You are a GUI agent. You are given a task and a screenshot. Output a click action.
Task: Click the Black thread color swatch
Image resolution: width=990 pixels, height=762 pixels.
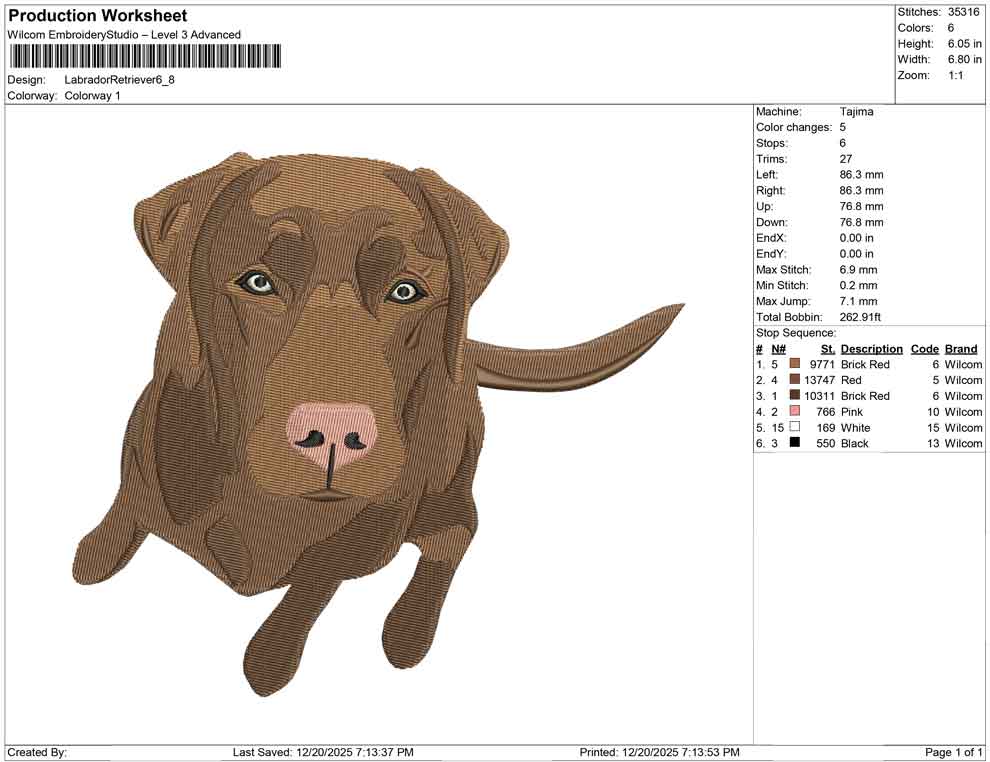click(795, 443)
